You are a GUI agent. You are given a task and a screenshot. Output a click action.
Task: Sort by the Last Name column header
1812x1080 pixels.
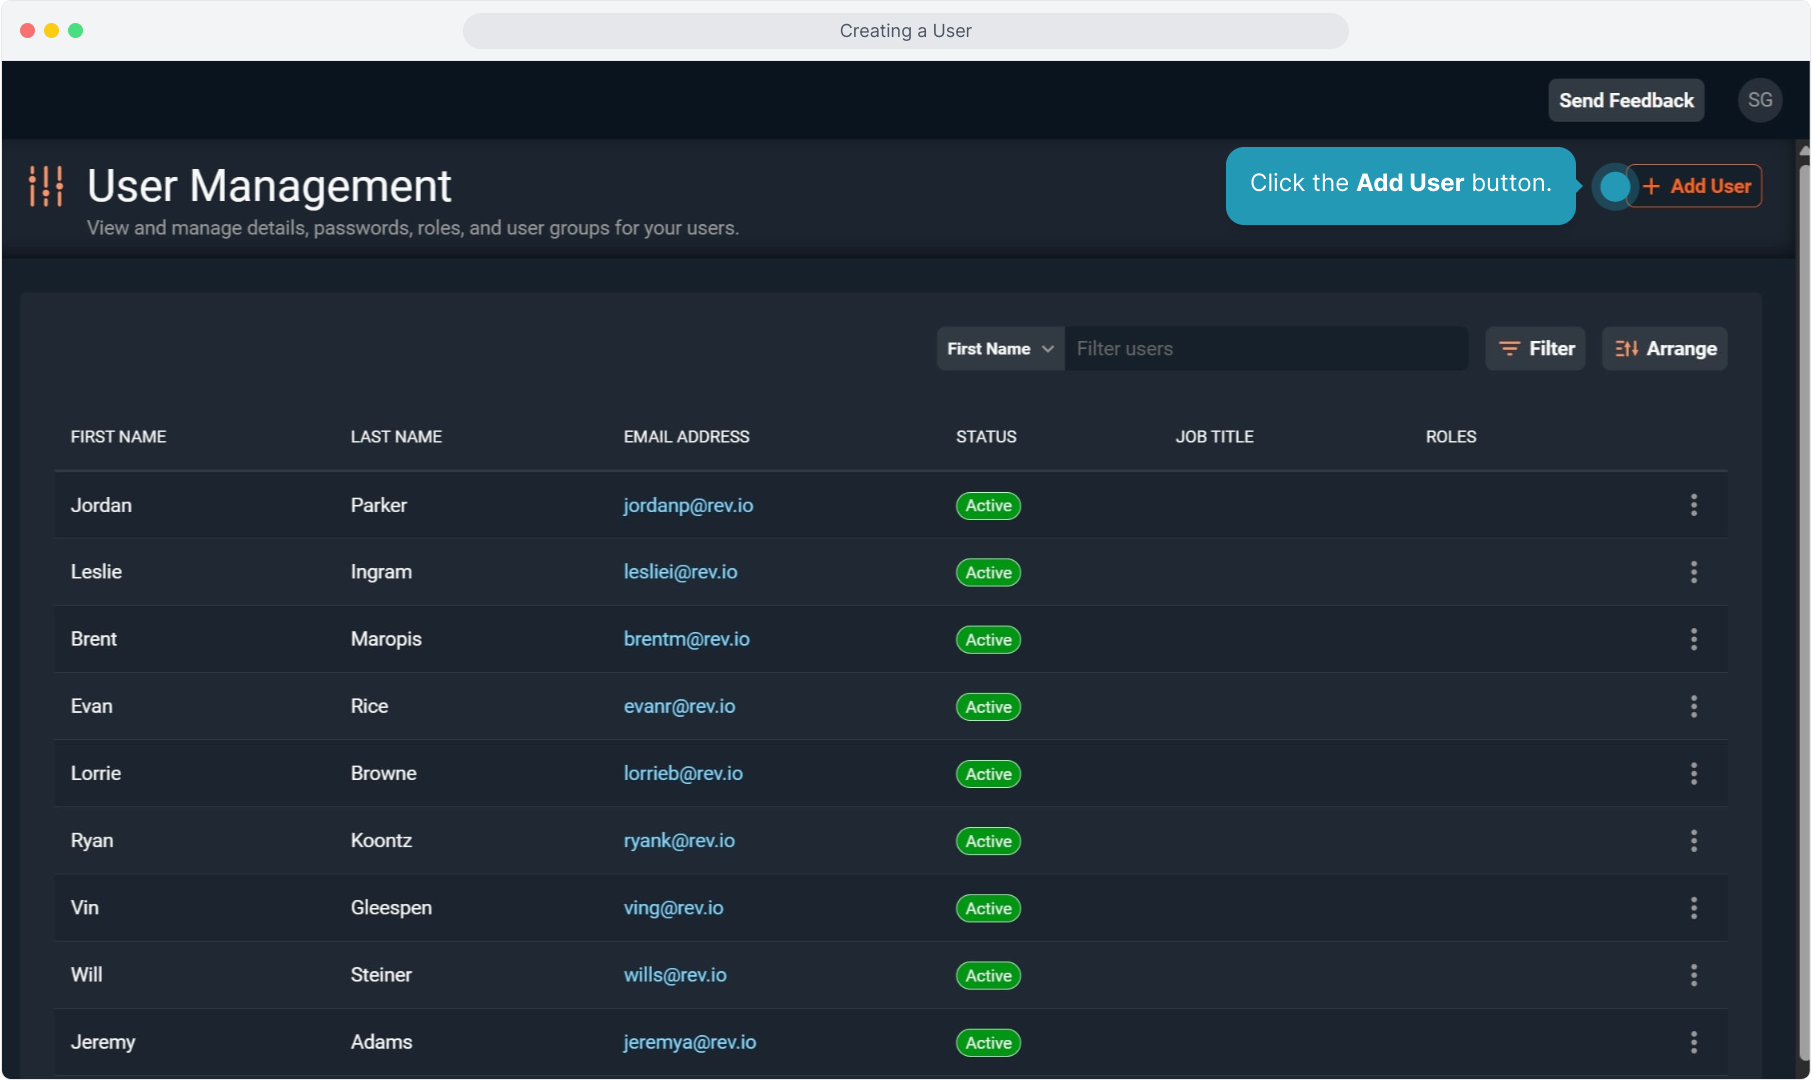[x=396, y=437]
